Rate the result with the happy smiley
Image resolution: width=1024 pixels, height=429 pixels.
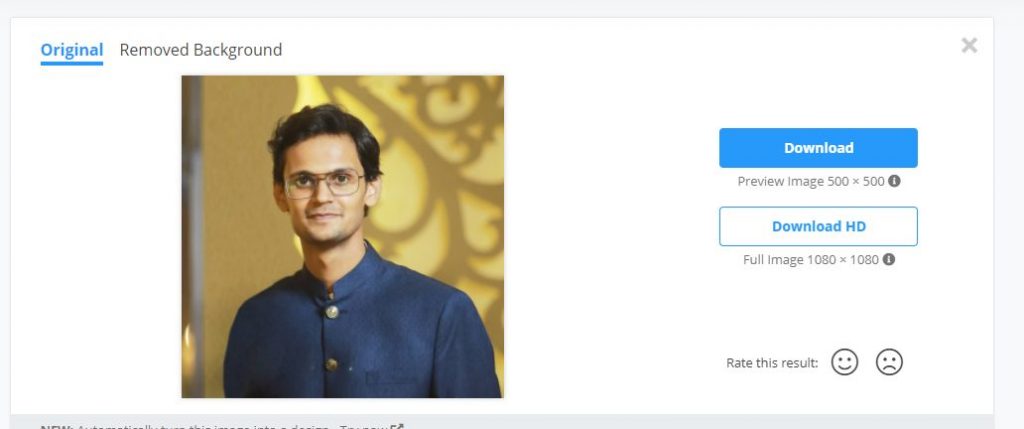[x=844, y=362]
